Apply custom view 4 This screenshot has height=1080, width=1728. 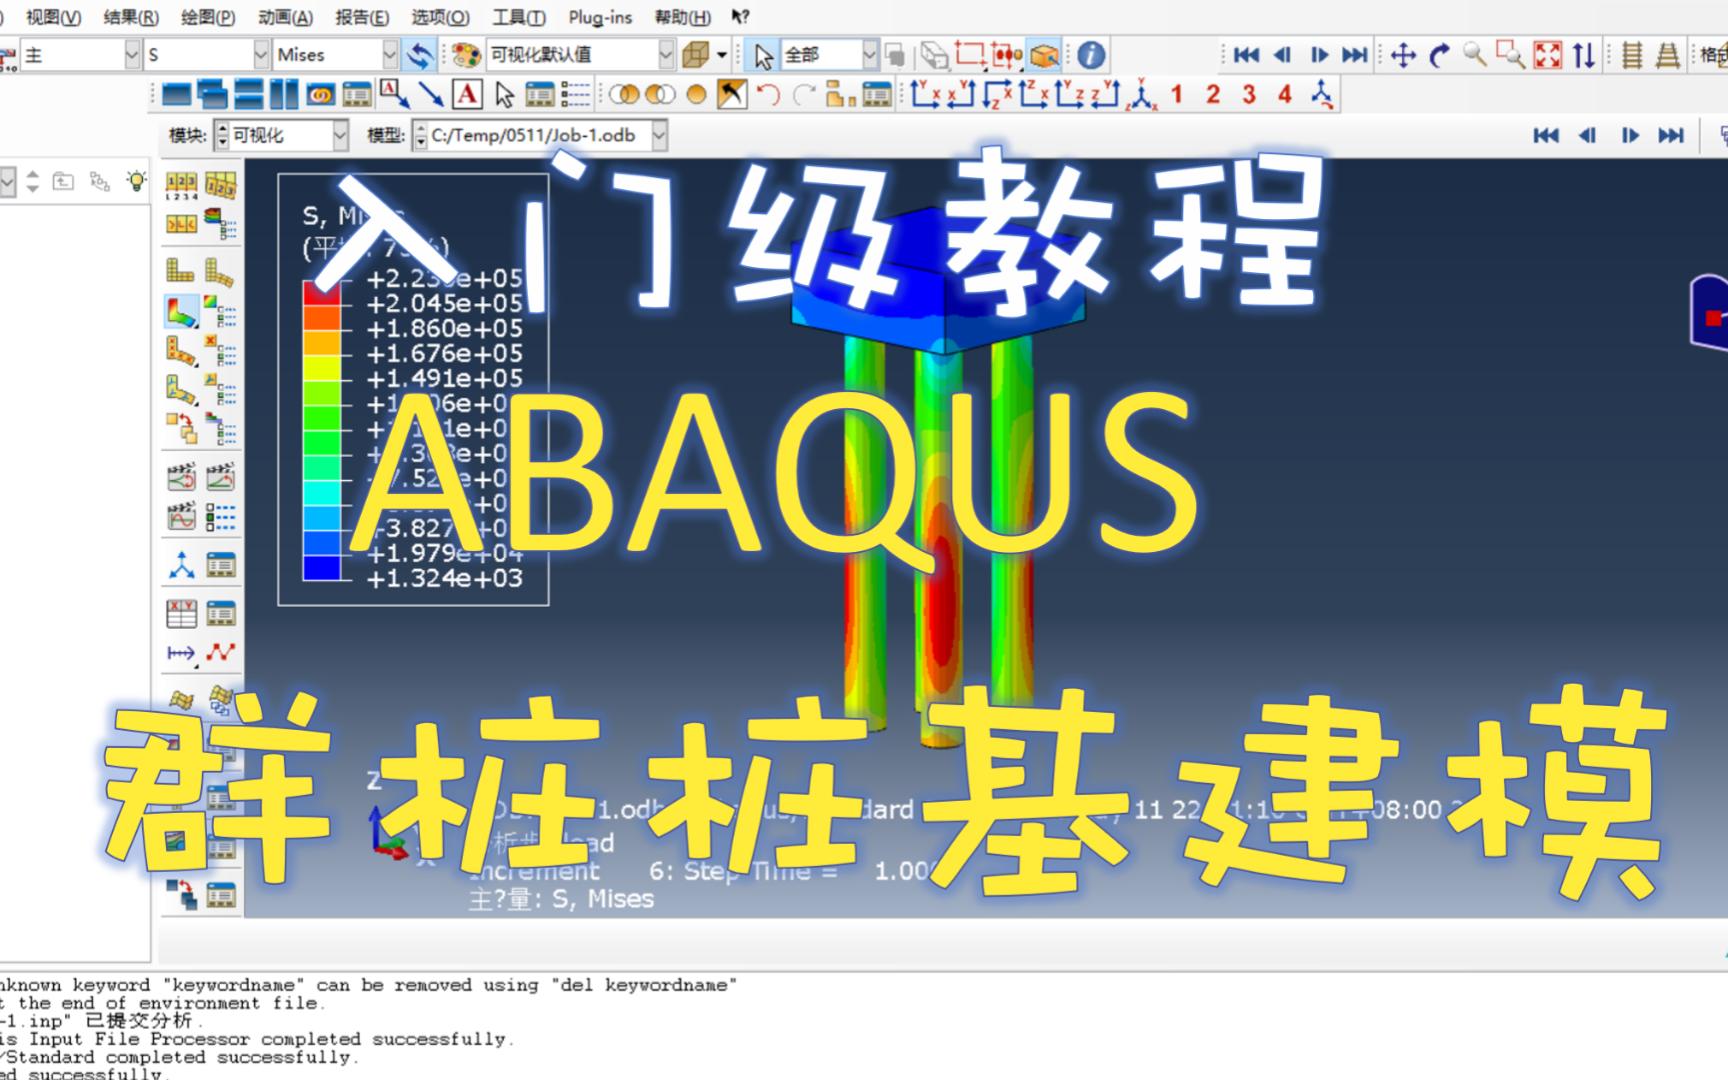tap(1285, 95)
